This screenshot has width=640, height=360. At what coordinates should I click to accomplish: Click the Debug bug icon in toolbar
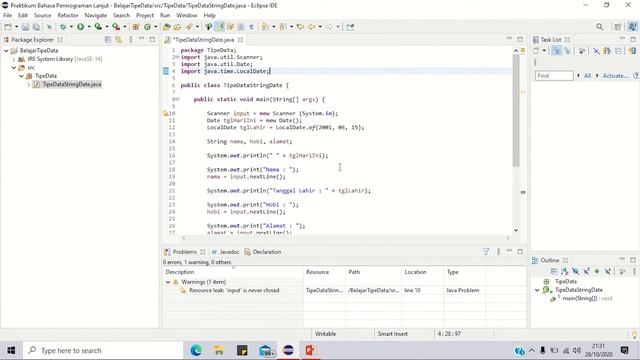pyautogui.click(x=63, y=27)
